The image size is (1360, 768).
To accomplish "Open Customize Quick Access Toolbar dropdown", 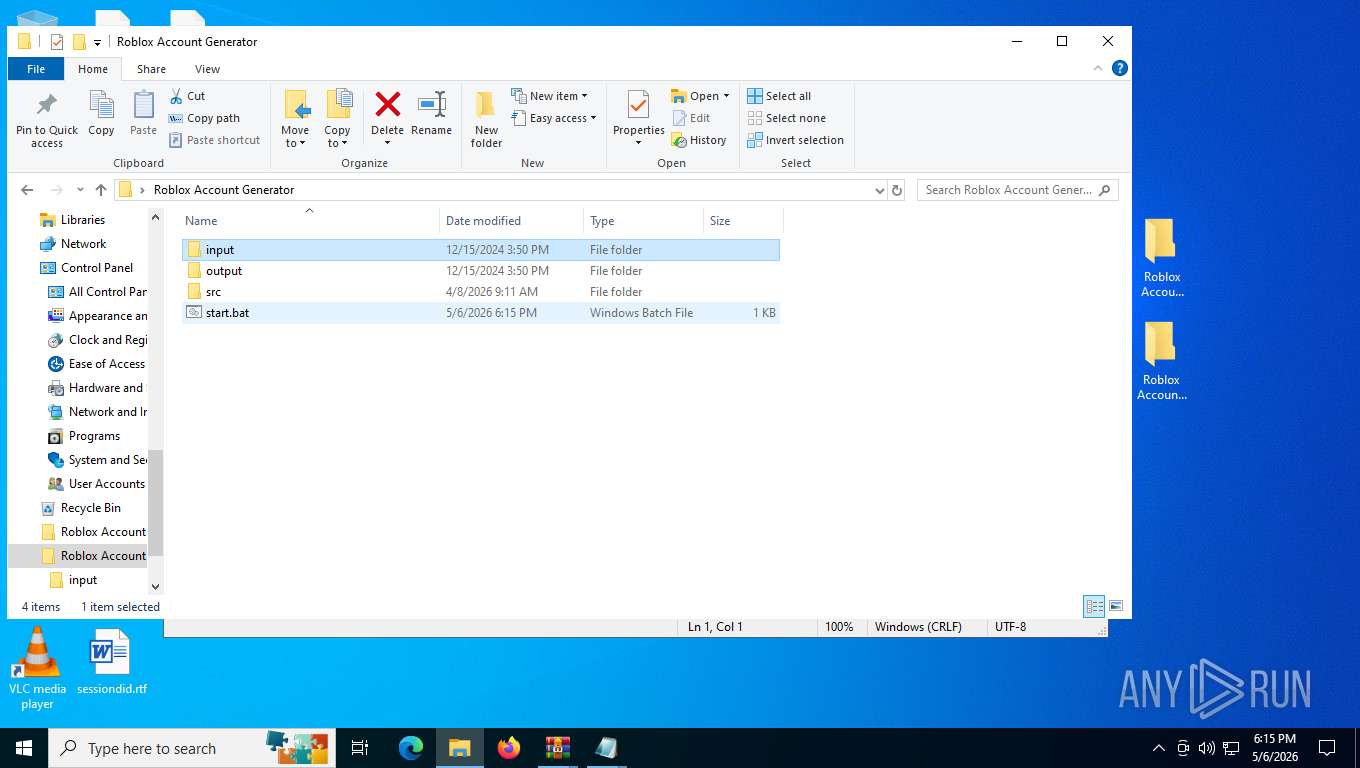I will (97, 42).
